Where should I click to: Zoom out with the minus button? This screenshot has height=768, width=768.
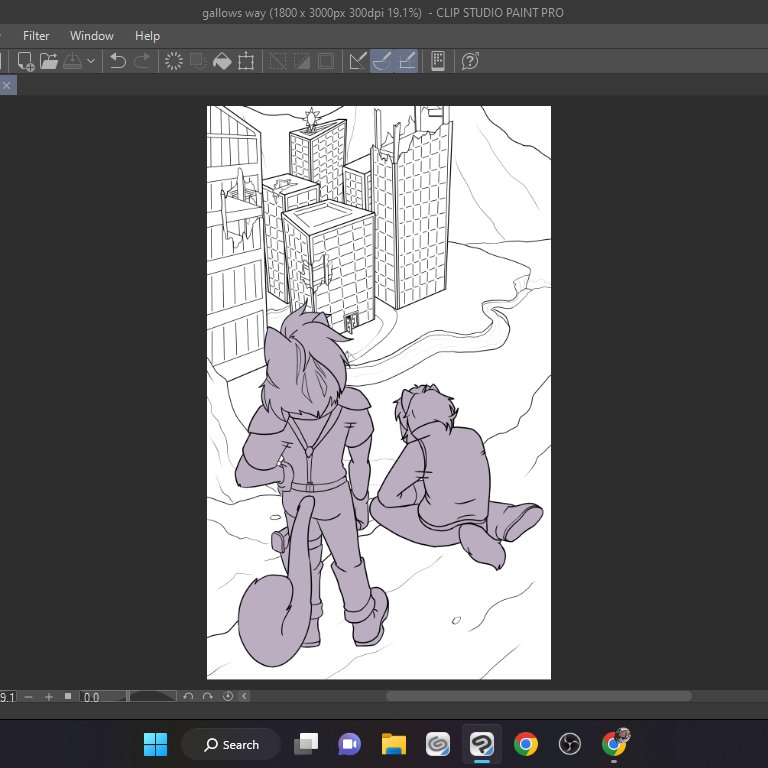tap(28, 696)
